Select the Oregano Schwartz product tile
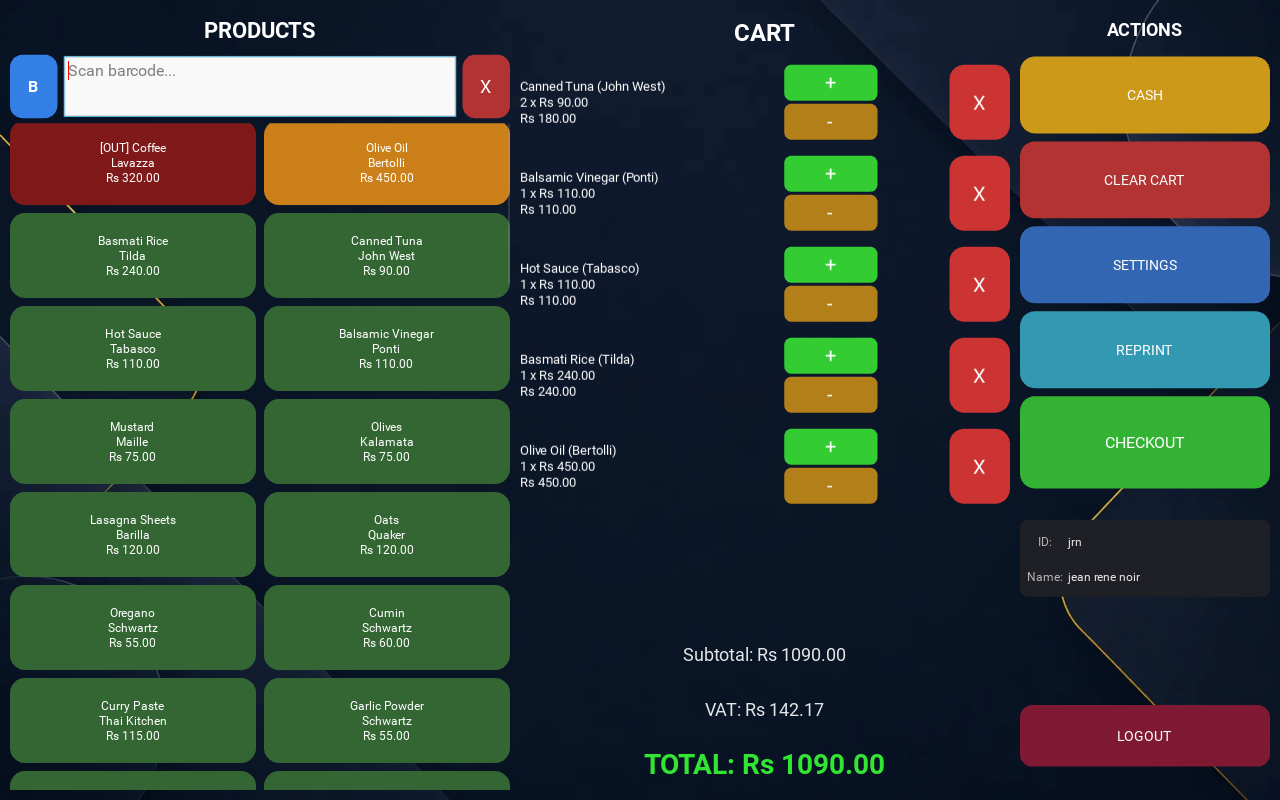 [x=133, y=628]
